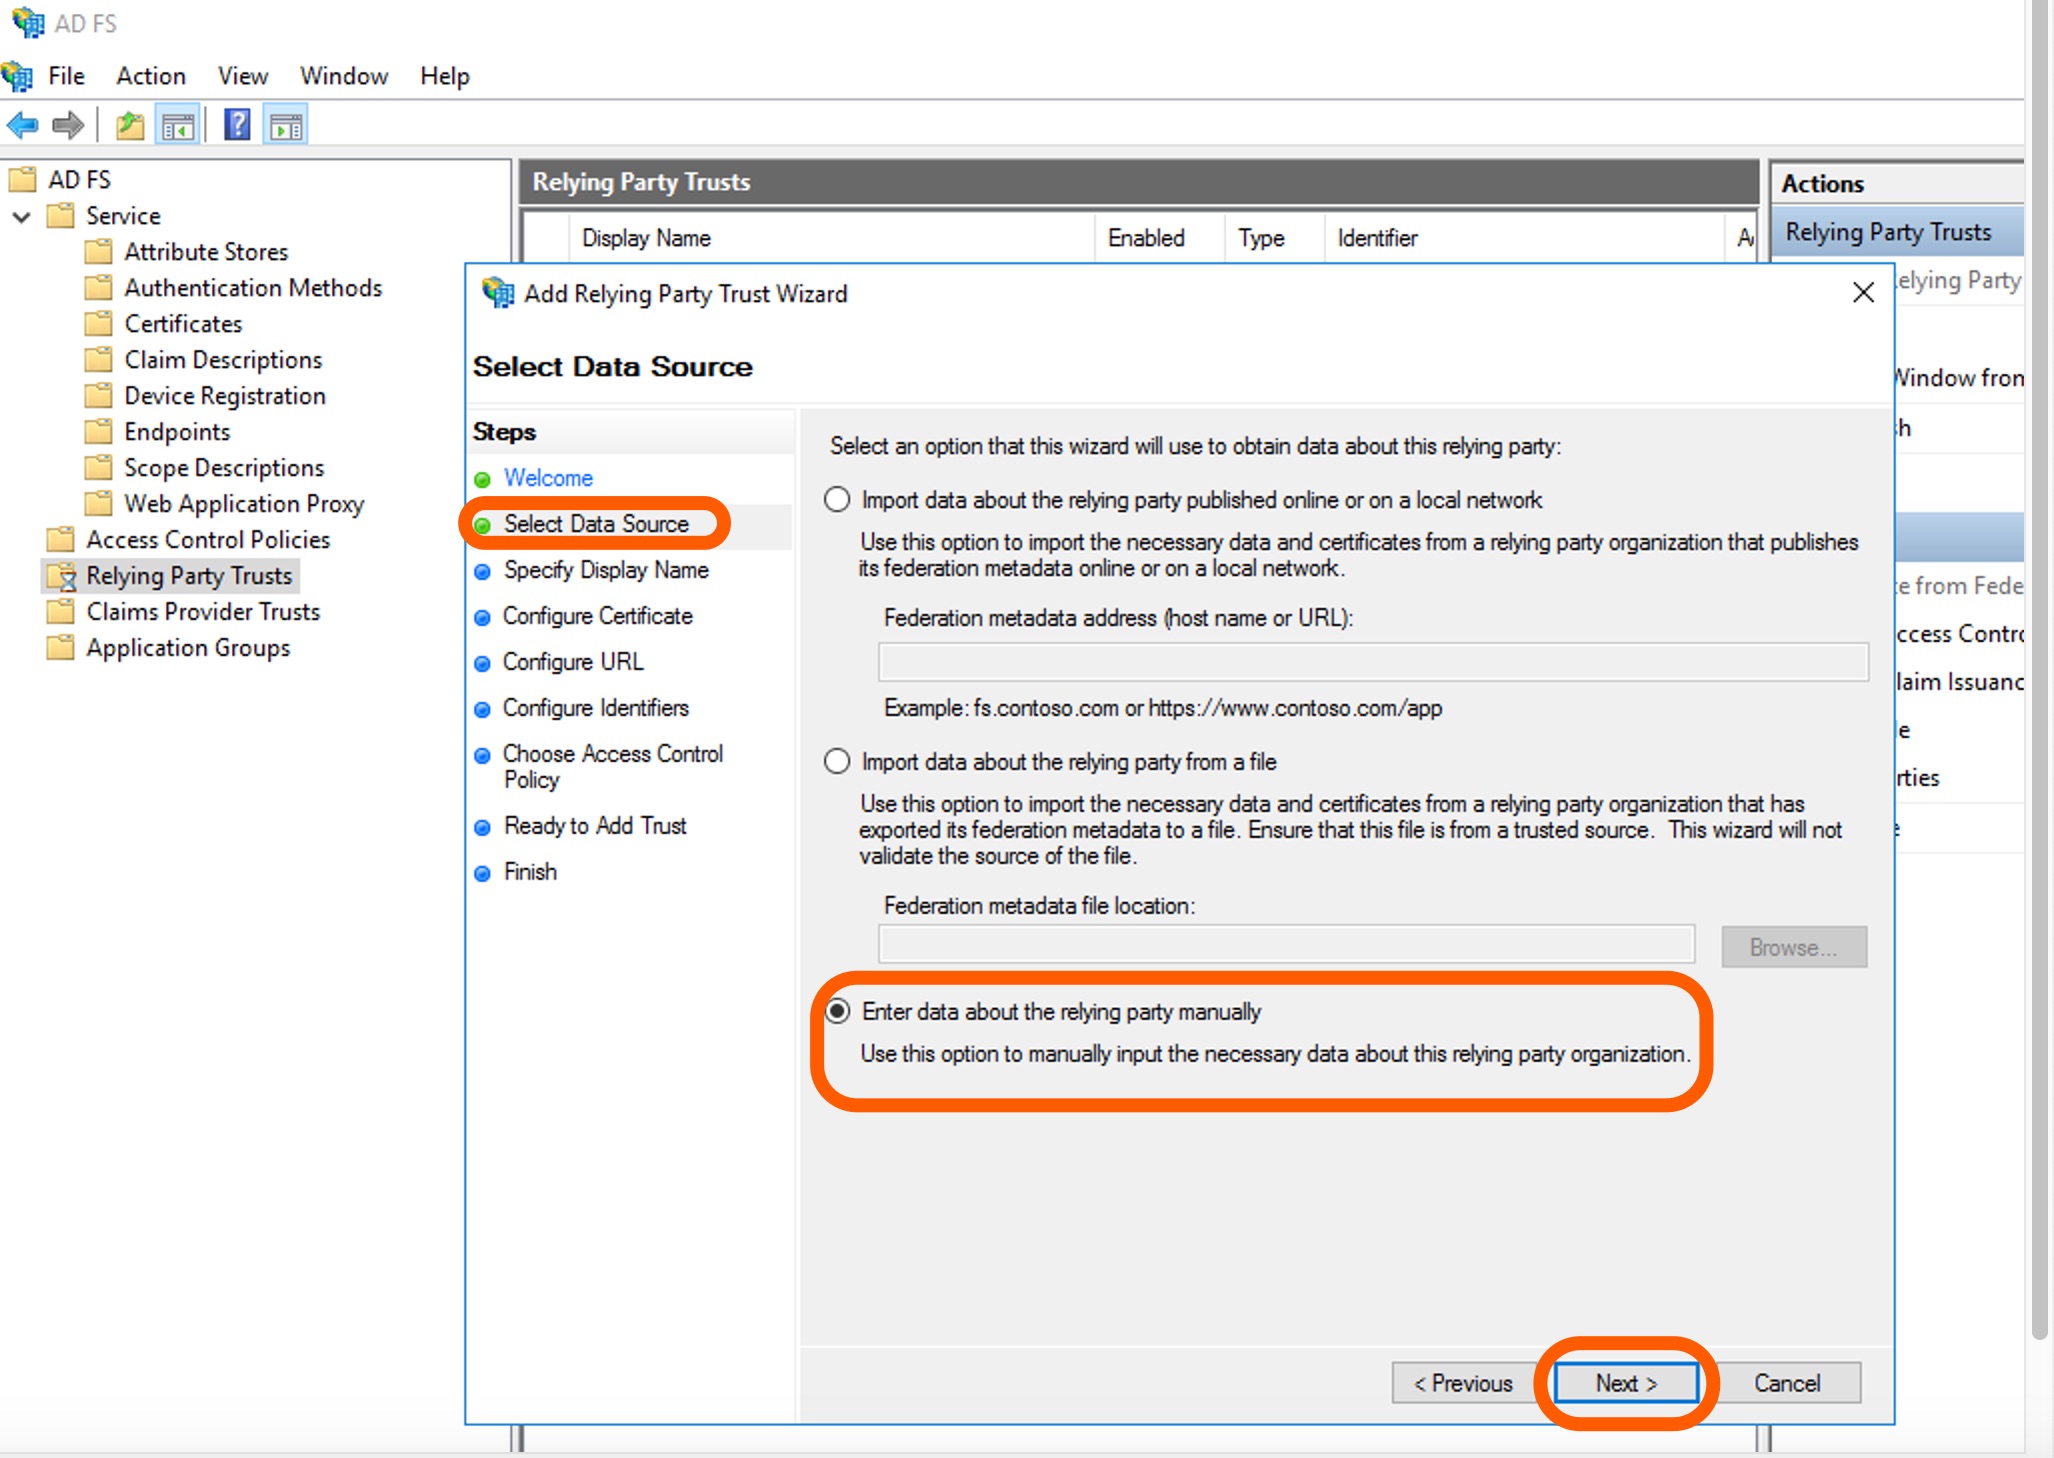
Task: Select the Endpoints tree node
Action: point(177,432)
